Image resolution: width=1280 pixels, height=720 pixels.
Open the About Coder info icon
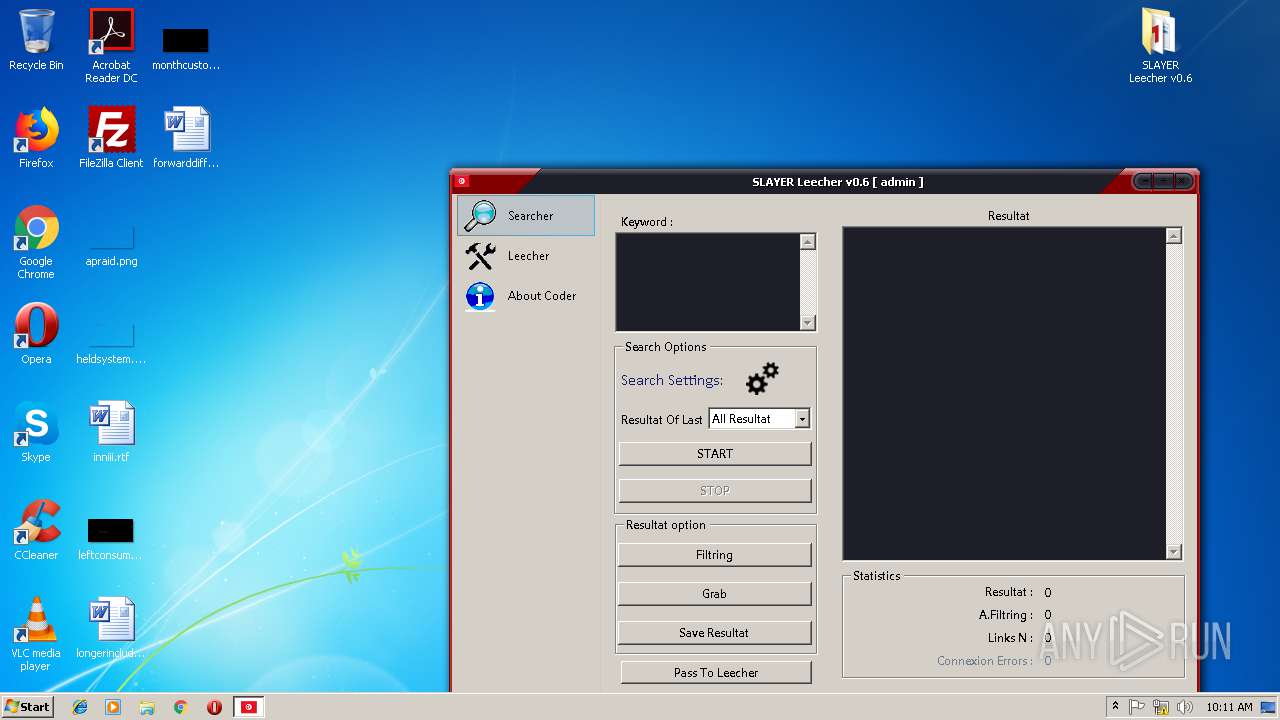(x=481, y=296)
